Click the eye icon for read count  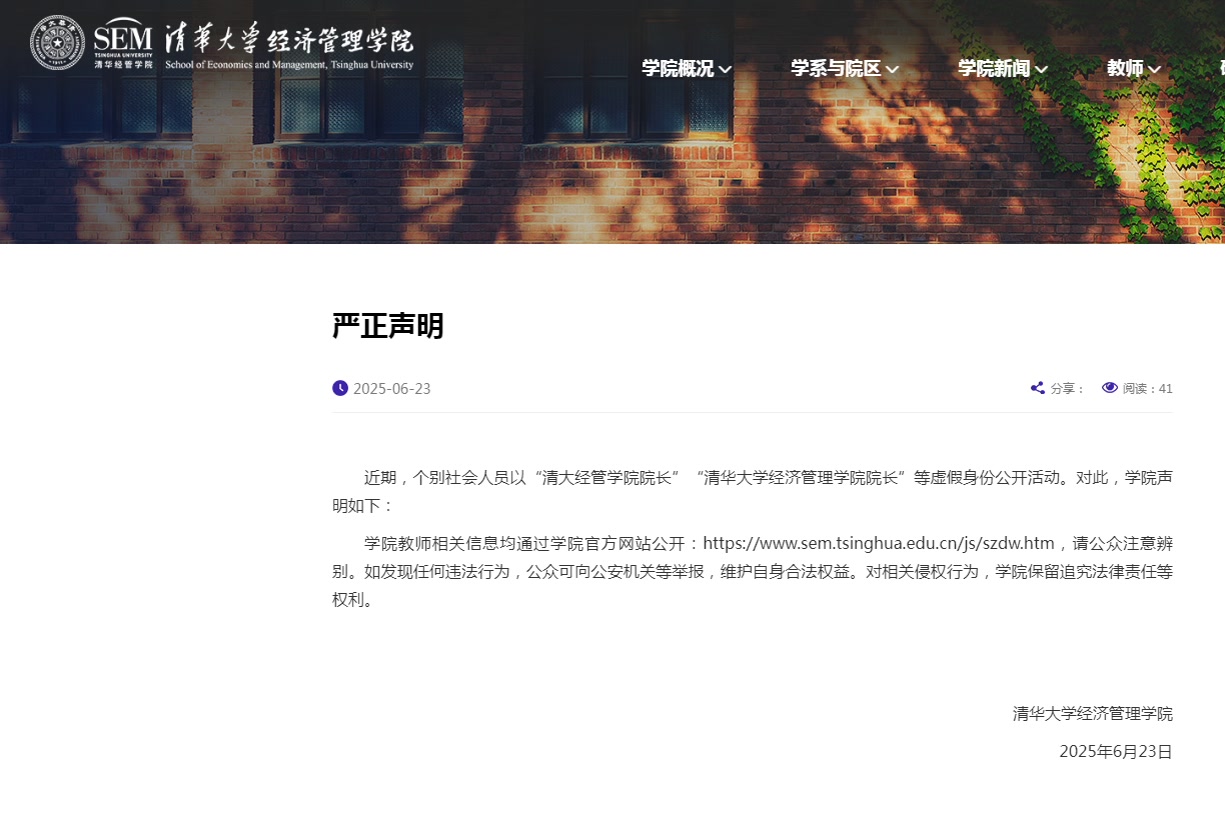1109,388
